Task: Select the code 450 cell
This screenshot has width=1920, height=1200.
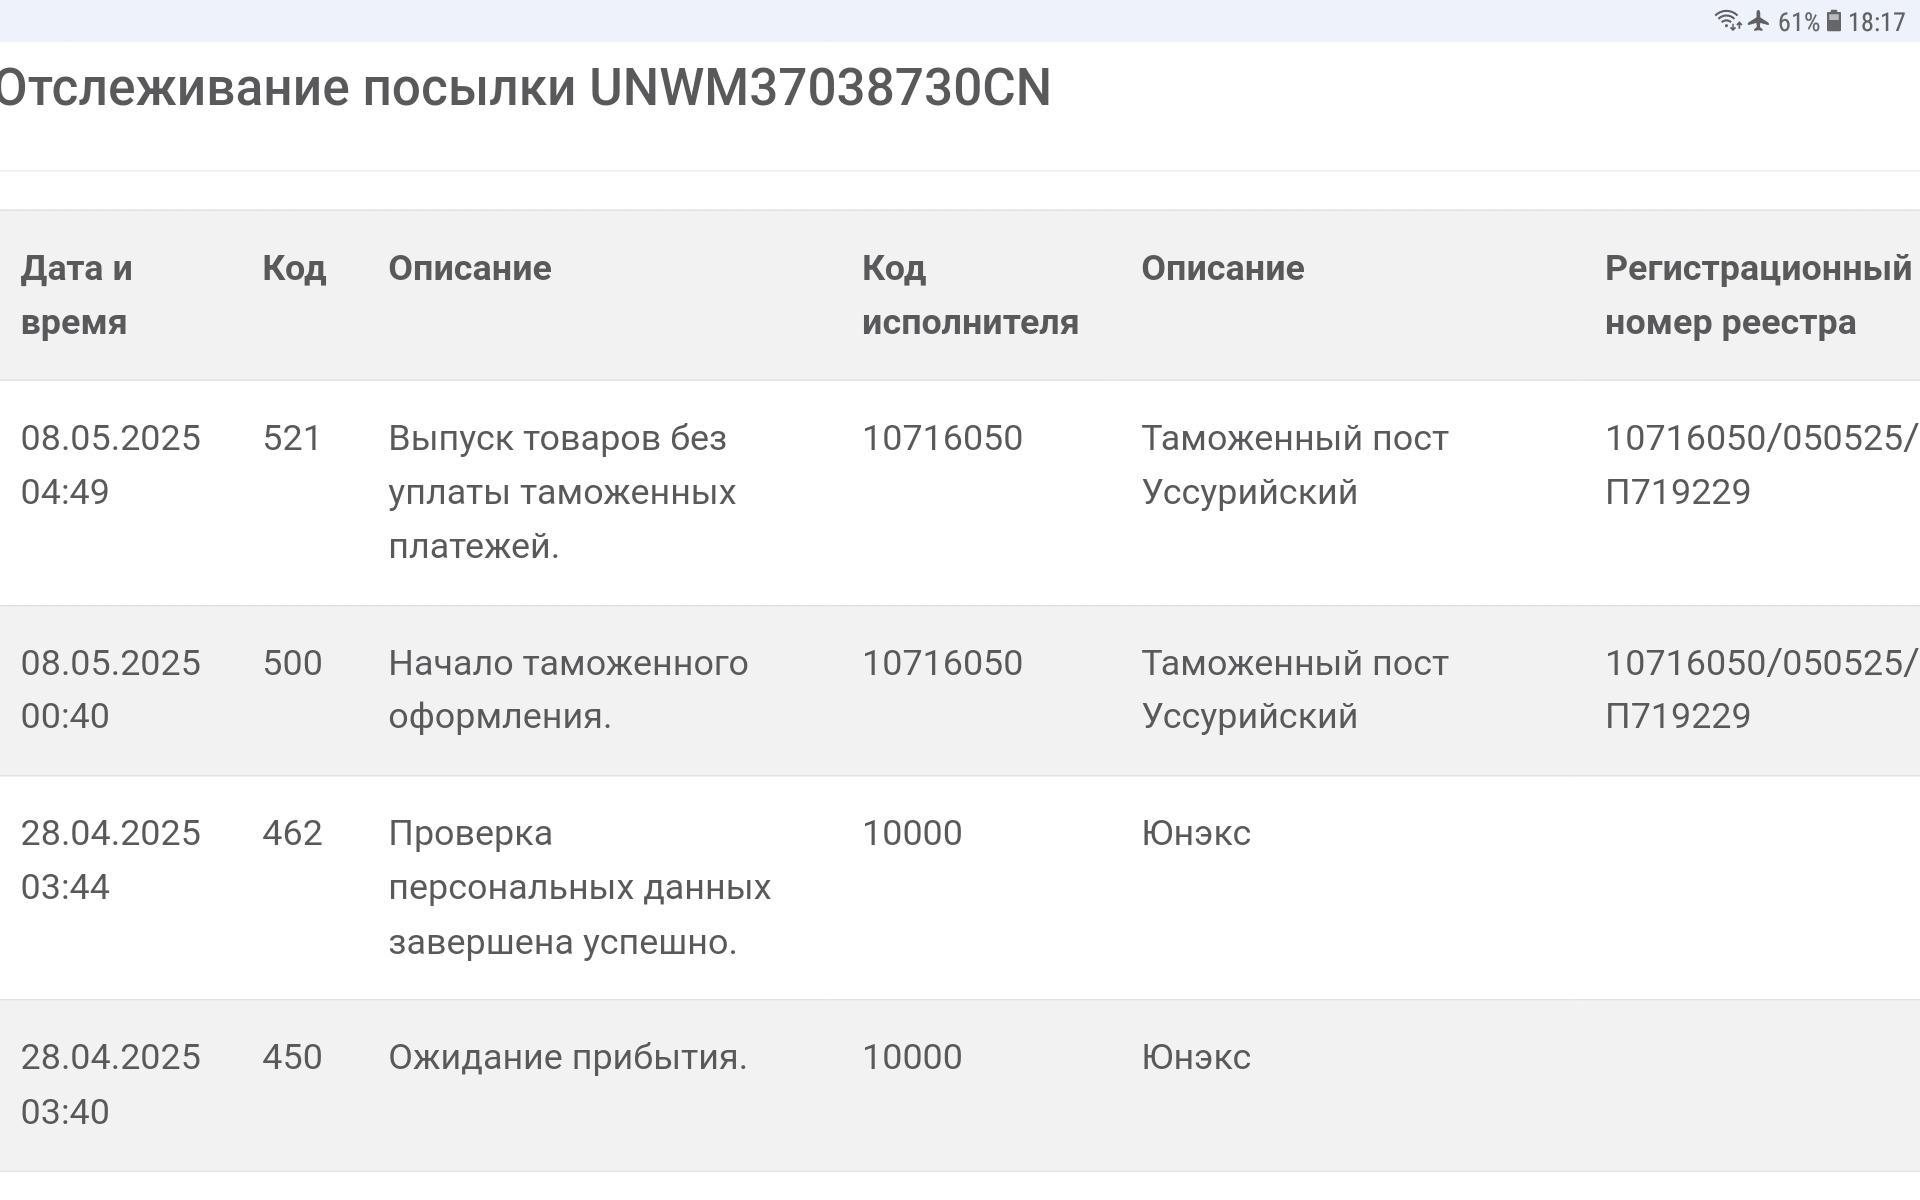Action: point(292,1057)
